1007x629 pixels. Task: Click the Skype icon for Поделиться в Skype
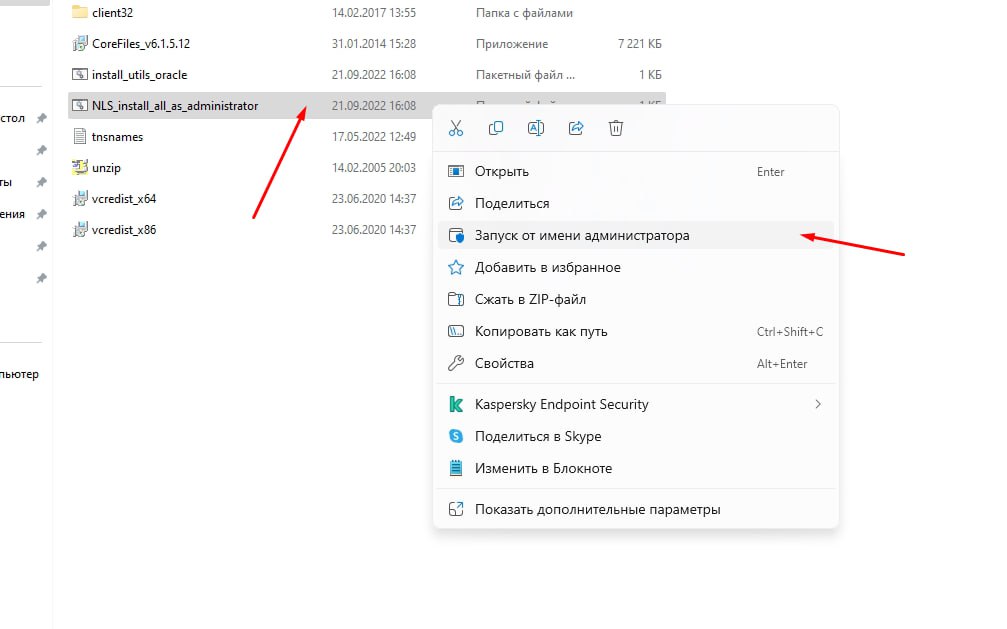click(x=455, y=436)
